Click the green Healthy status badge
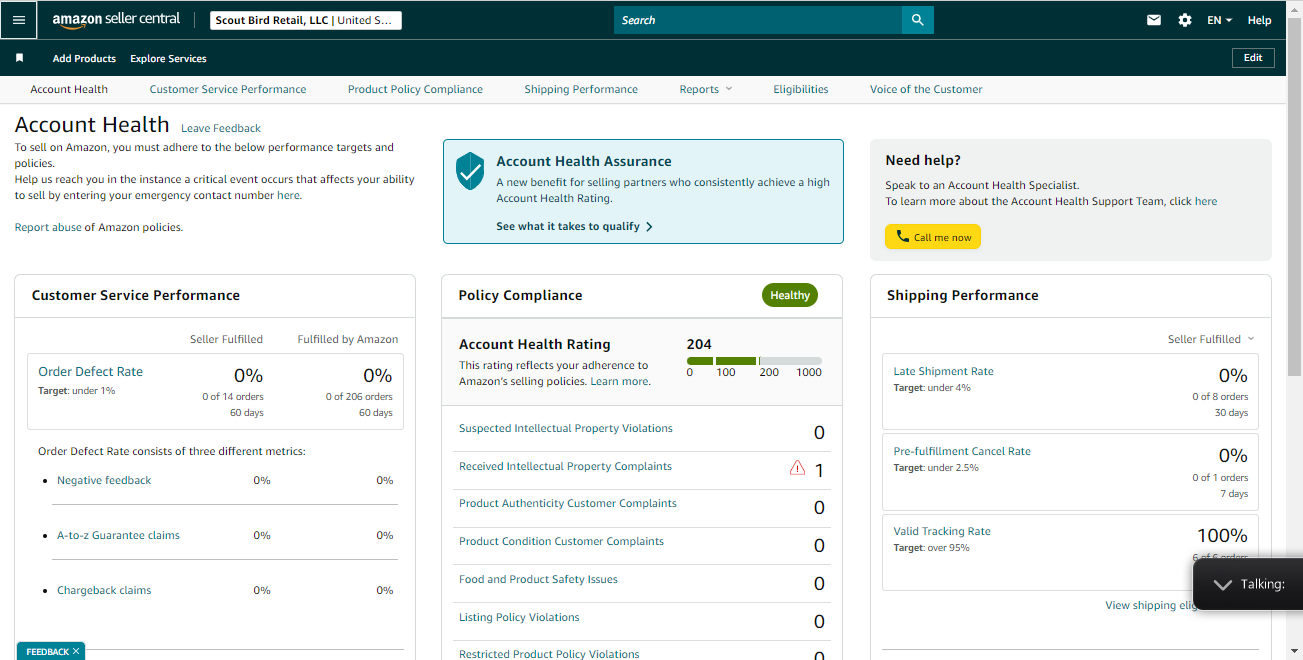The image size is (1303, 660). 790,295
